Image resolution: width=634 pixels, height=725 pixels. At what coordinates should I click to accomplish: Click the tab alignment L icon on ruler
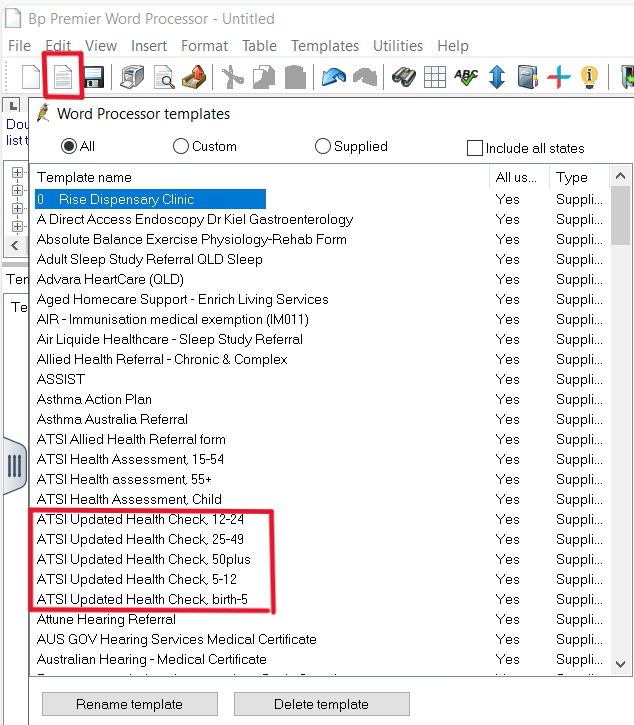click(x=12, y=106)
